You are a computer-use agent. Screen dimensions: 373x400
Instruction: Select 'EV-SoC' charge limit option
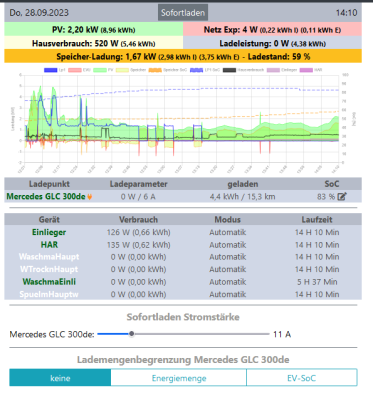(x=302, y=378)
